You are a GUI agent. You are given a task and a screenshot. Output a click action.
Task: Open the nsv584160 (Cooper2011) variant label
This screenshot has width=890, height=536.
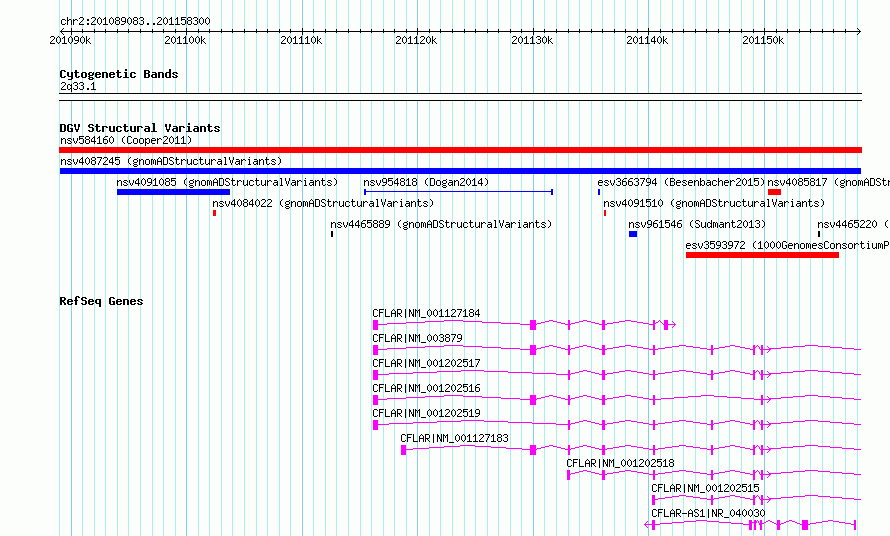point(126,140)
